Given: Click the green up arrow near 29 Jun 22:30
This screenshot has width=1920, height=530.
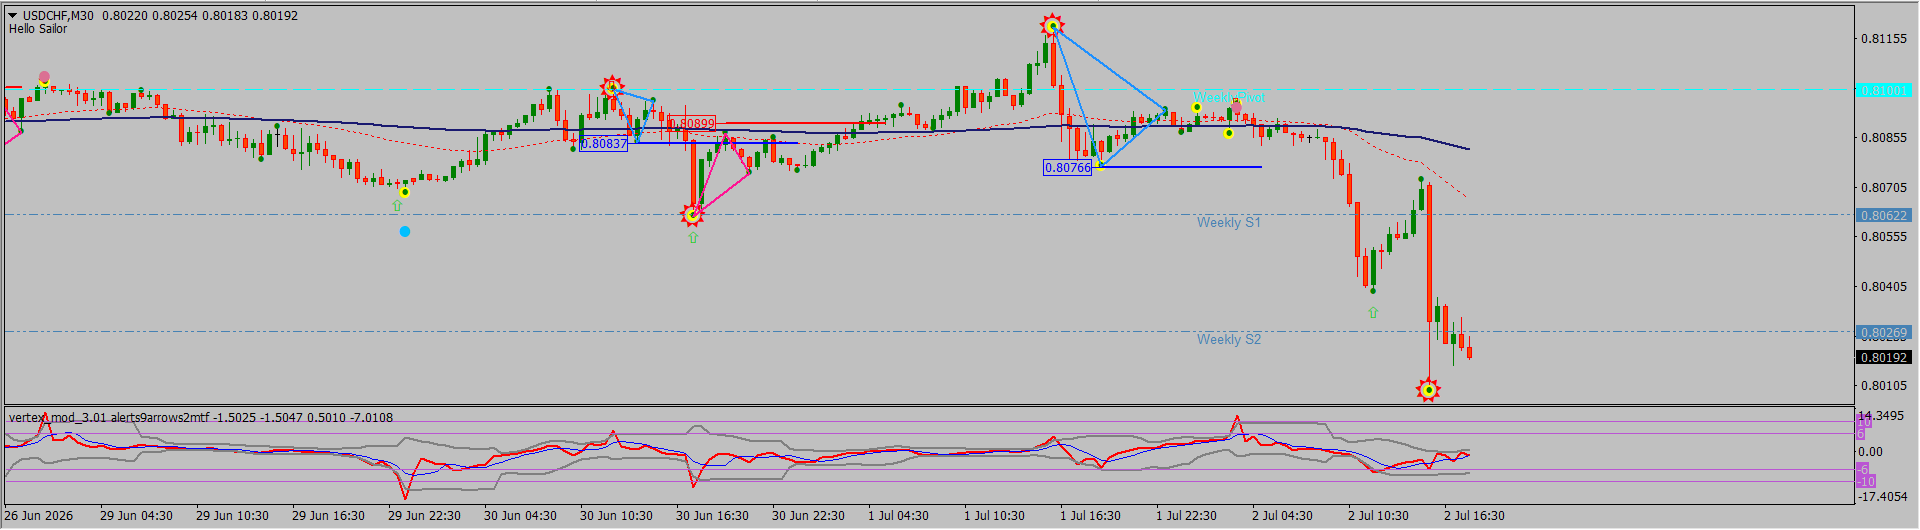Looking at the screenshot, I should tap(397, 206).
